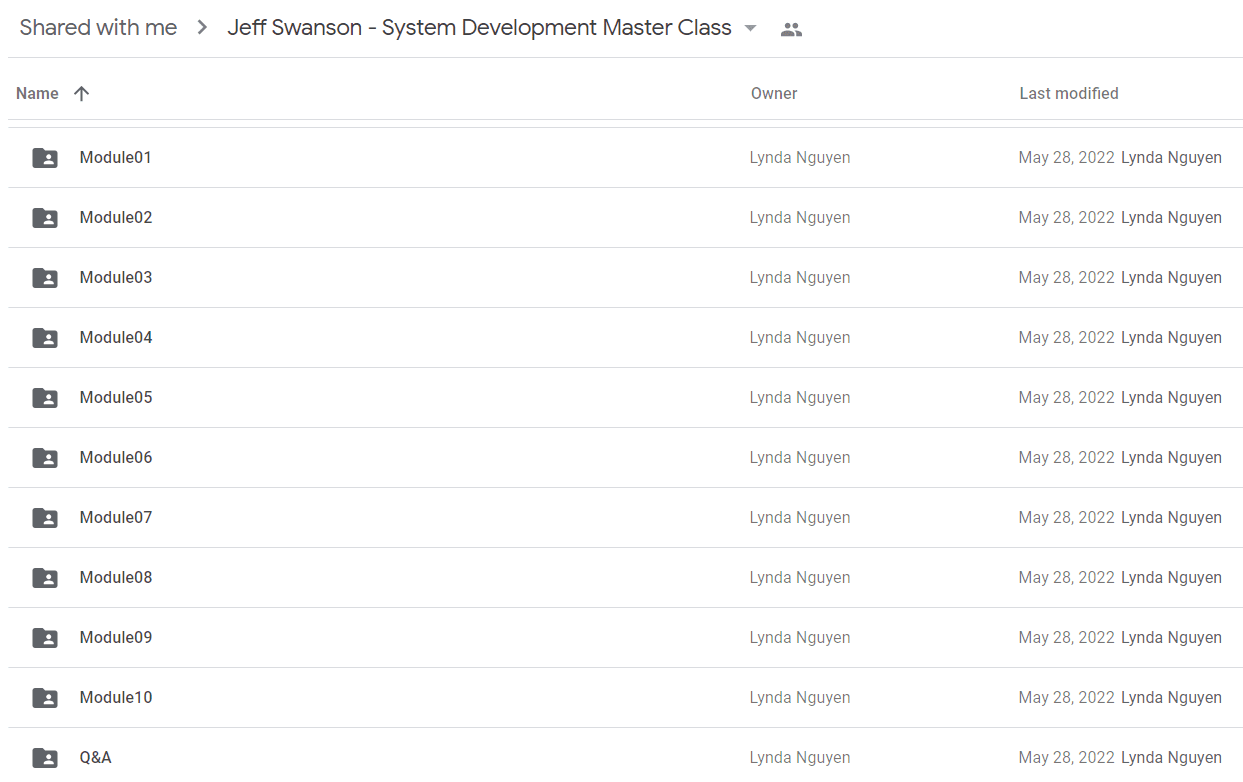Viewport: 1243px width, 782px height.
Task: Click owner Lynda Nguyen in Module05 row
Action: (800, 398)
